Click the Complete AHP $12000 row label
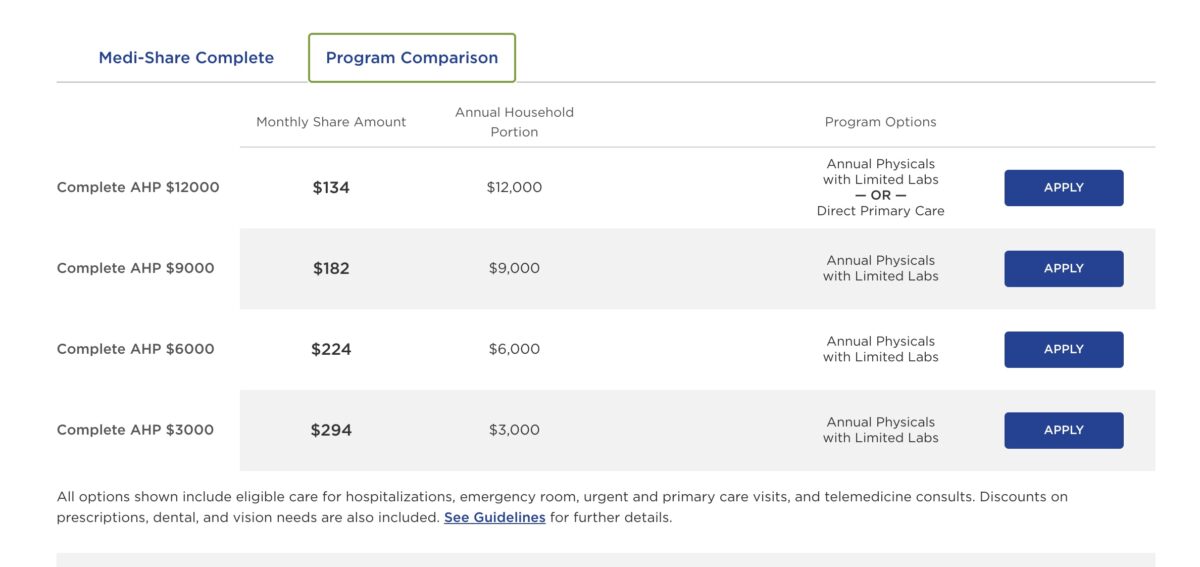1200x567 pixels. (138, 187)
